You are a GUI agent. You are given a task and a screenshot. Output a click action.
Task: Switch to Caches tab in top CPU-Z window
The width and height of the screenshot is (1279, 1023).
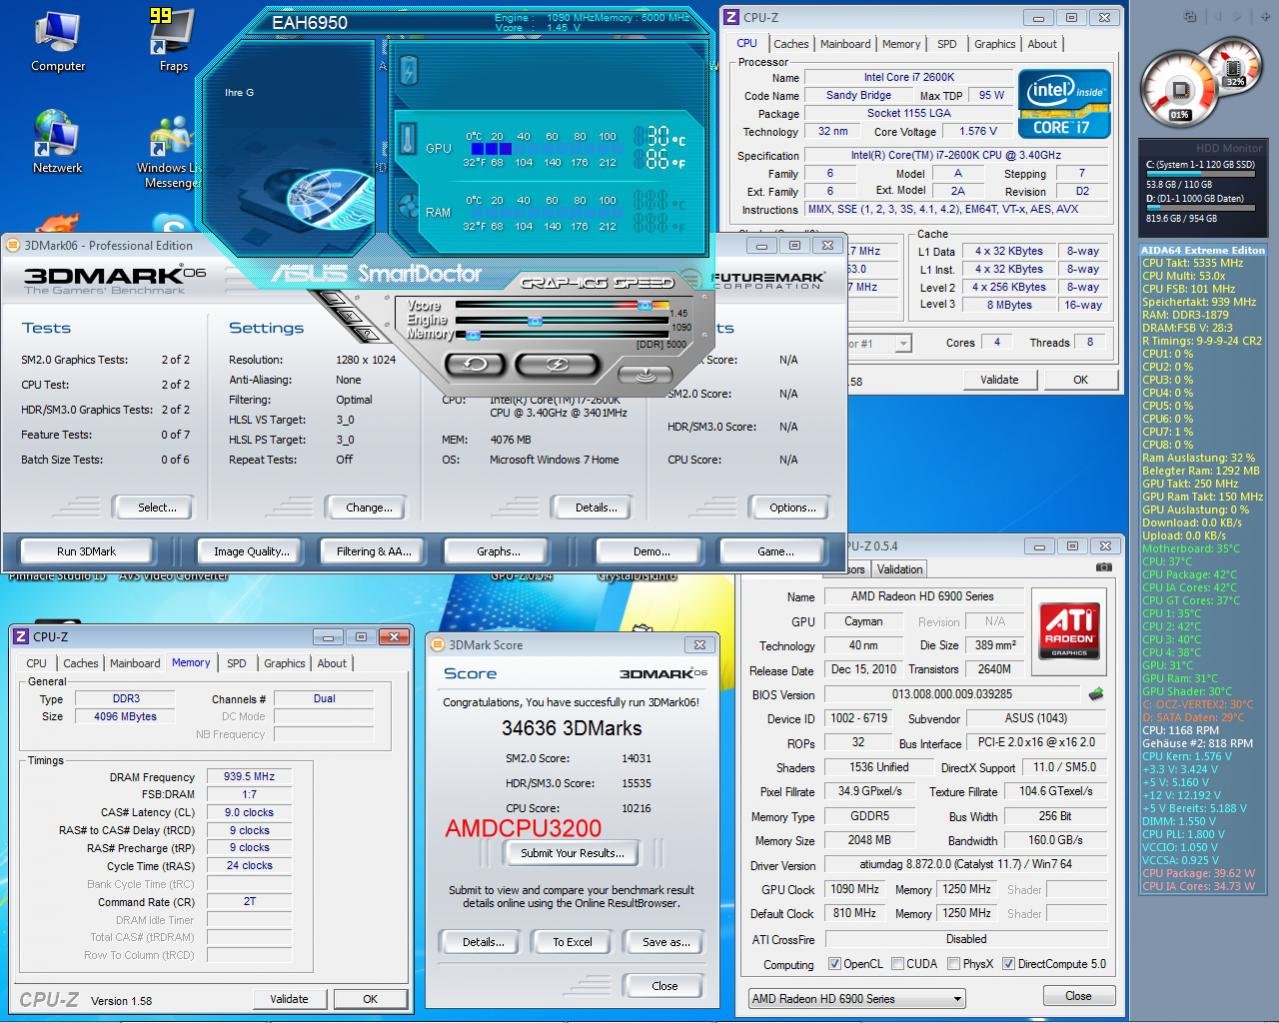click(x=790, y=44)
